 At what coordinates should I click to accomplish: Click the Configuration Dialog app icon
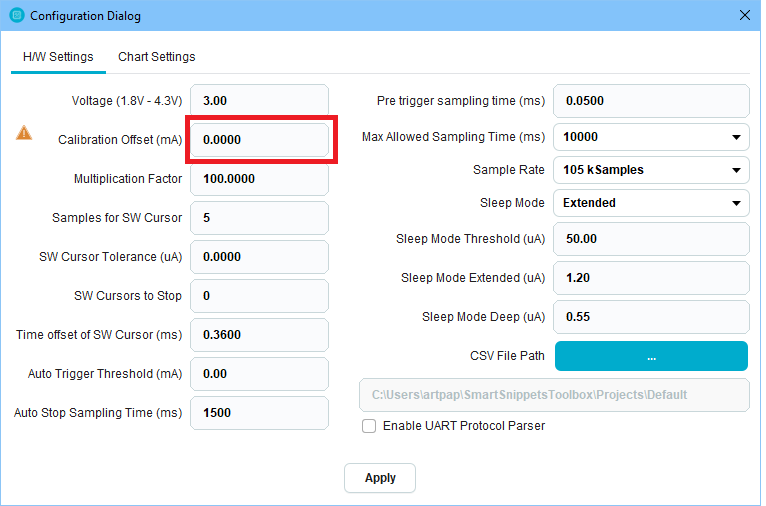coord(17,15)
